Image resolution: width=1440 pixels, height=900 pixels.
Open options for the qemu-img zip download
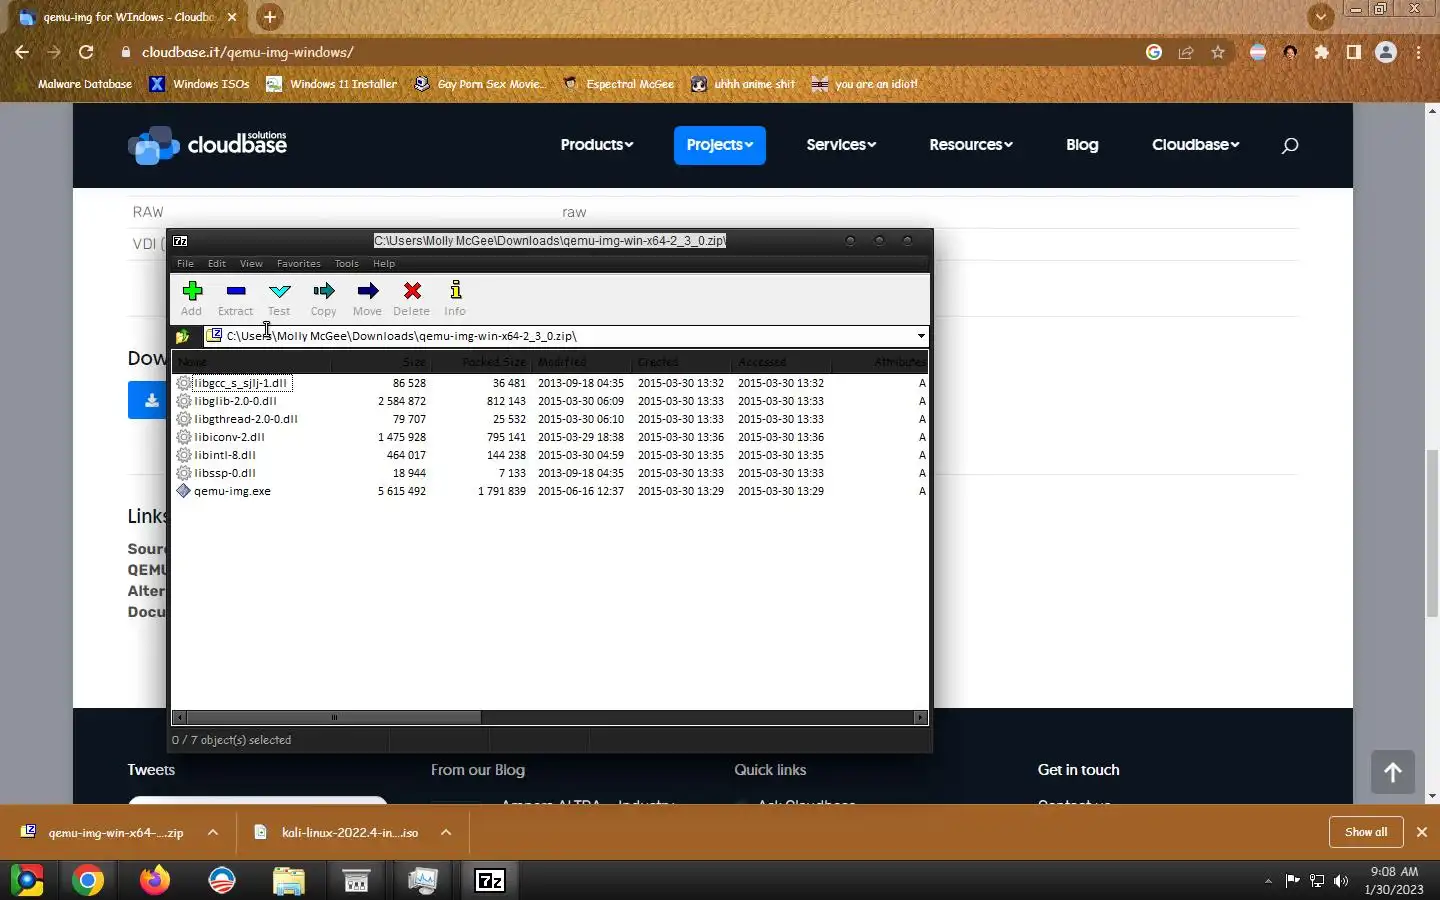(x=213, y=832)
